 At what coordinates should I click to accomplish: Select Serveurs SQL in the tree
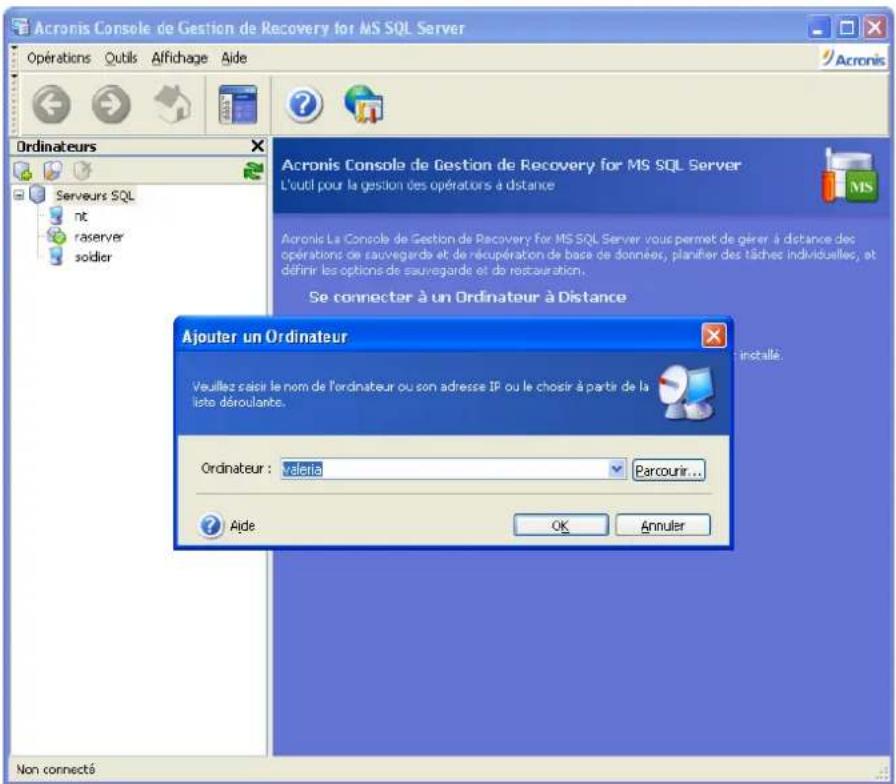[x=95, y=195]
